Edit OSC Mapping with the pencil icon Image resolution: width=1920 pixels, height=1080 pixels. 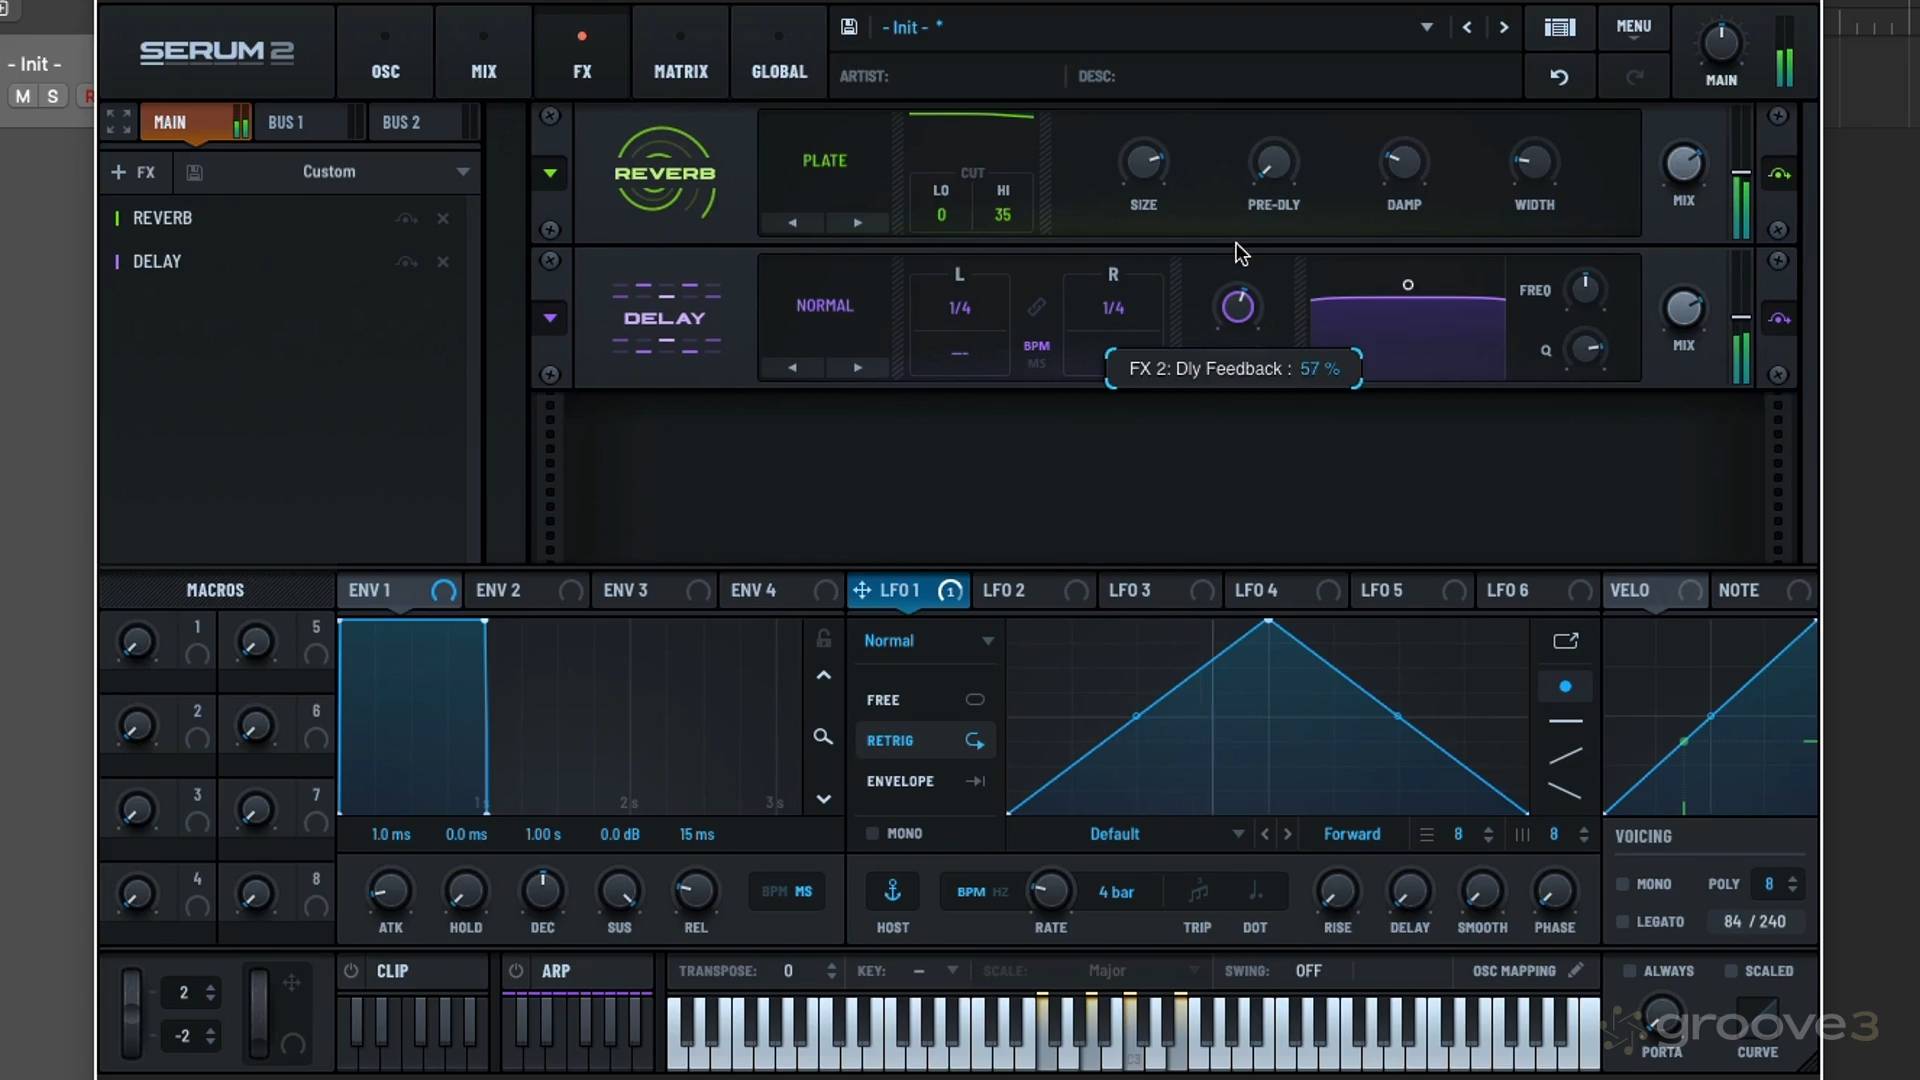click(x=1577, y=970)
